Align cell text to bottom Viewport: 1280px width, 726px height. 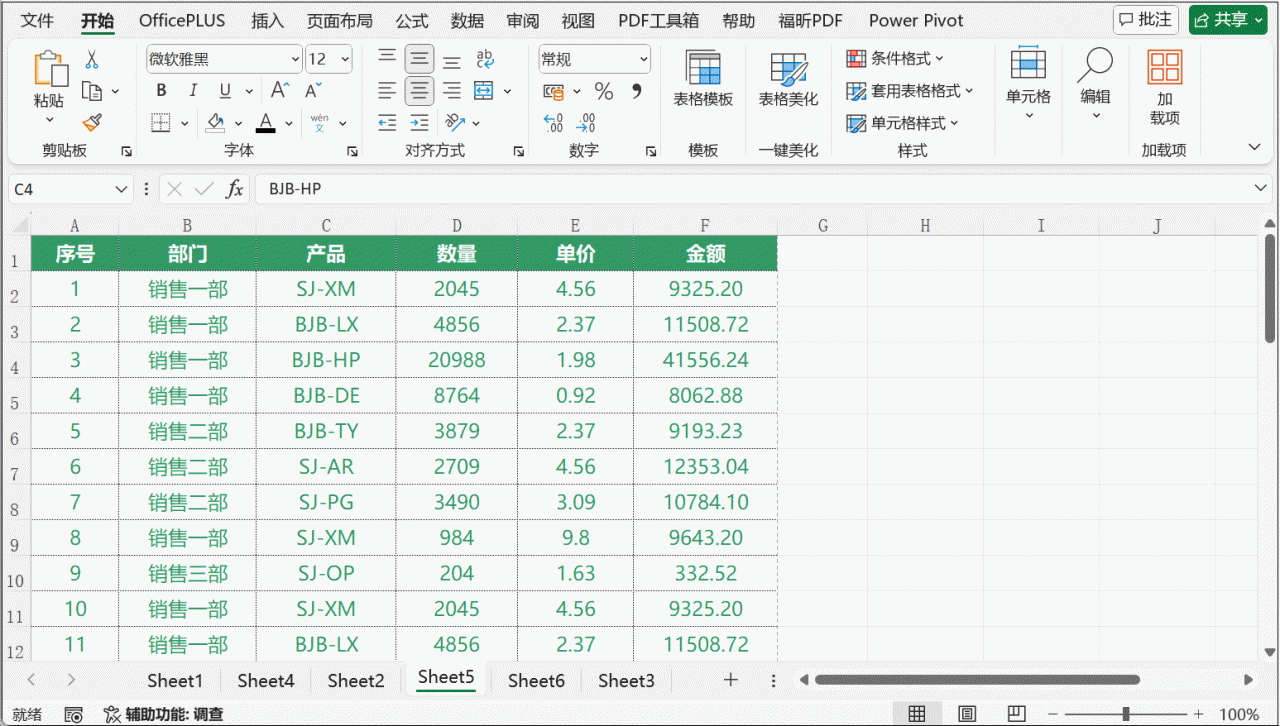pos(452,60)
